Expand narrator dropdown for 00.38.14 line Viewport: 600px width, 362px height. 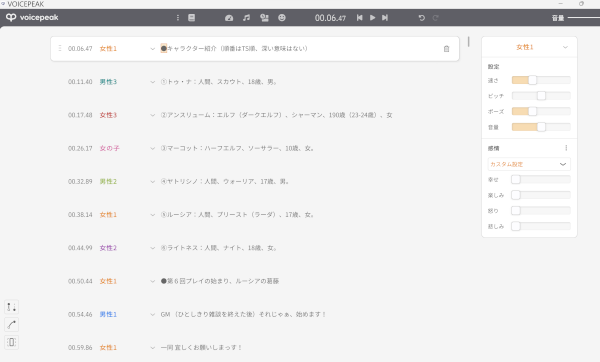[153, 215]
